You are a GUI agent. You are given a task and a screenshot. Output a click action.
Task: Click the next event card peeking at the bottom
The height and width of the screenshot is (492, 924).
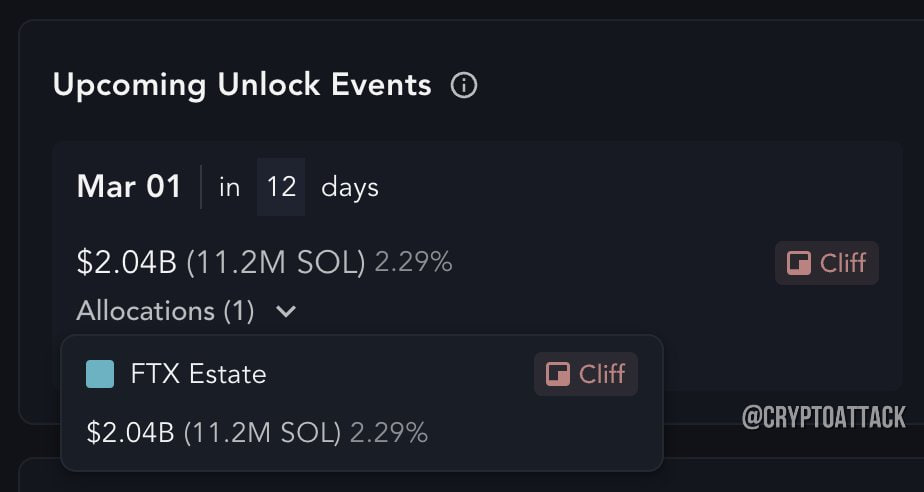click(471, 476)
